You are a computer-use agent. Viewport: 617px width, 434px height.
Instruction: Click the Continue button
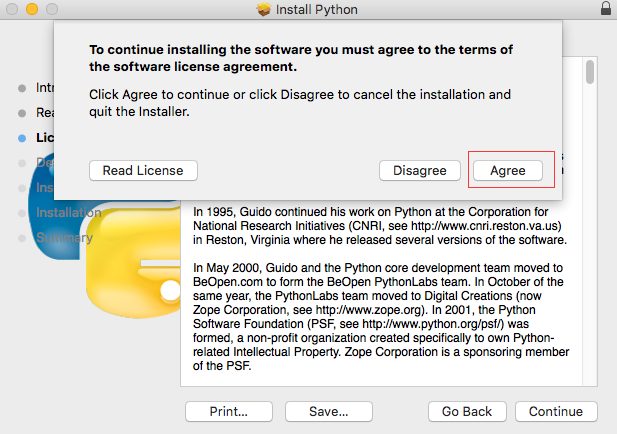pos(556,411)
